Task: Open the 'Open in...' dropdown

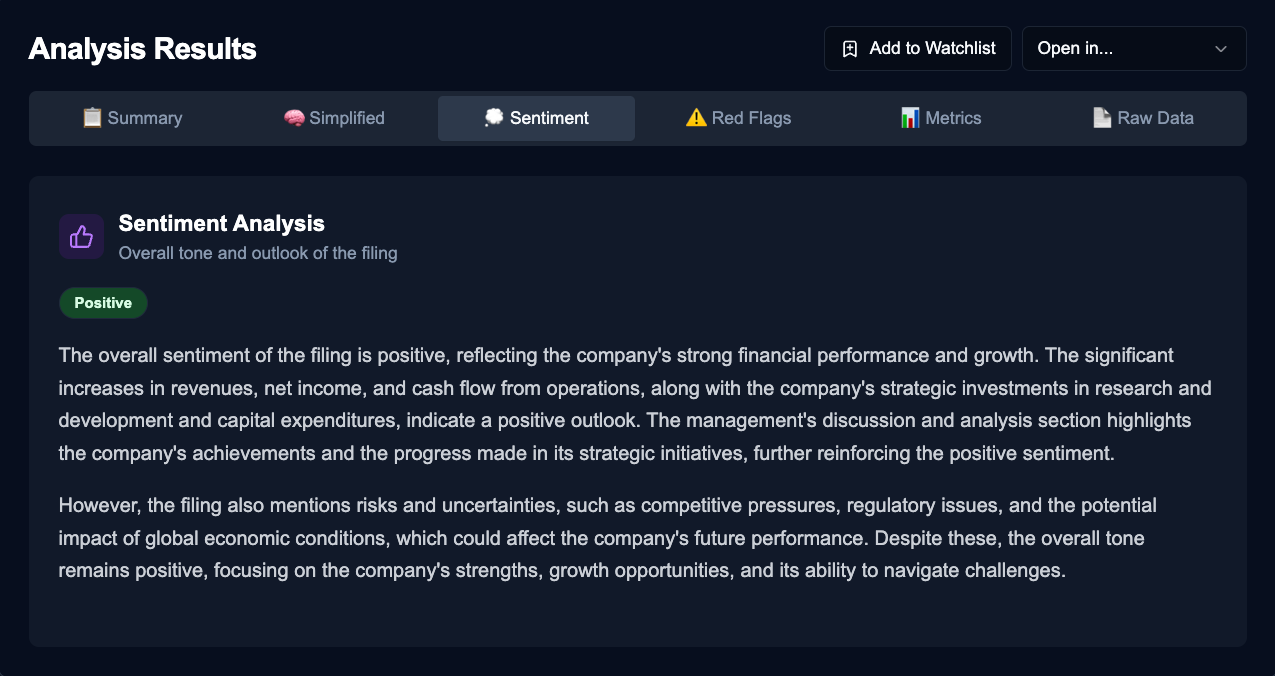Action: (1133, 48)
